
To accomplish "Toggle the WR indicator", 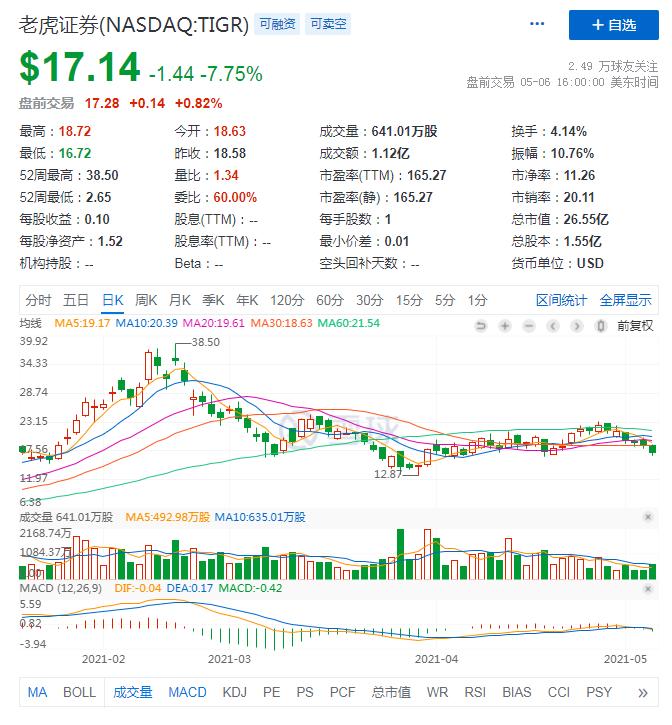I will tap(438, 692).
